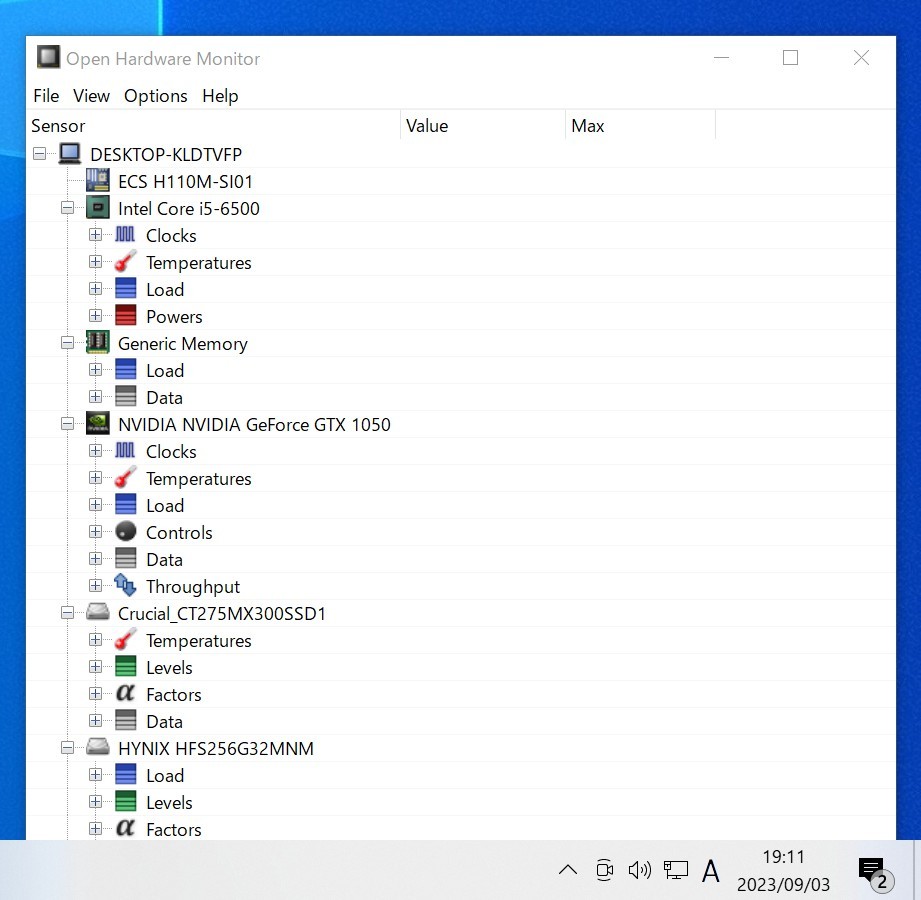Open the volume control in taskbar

640,869
